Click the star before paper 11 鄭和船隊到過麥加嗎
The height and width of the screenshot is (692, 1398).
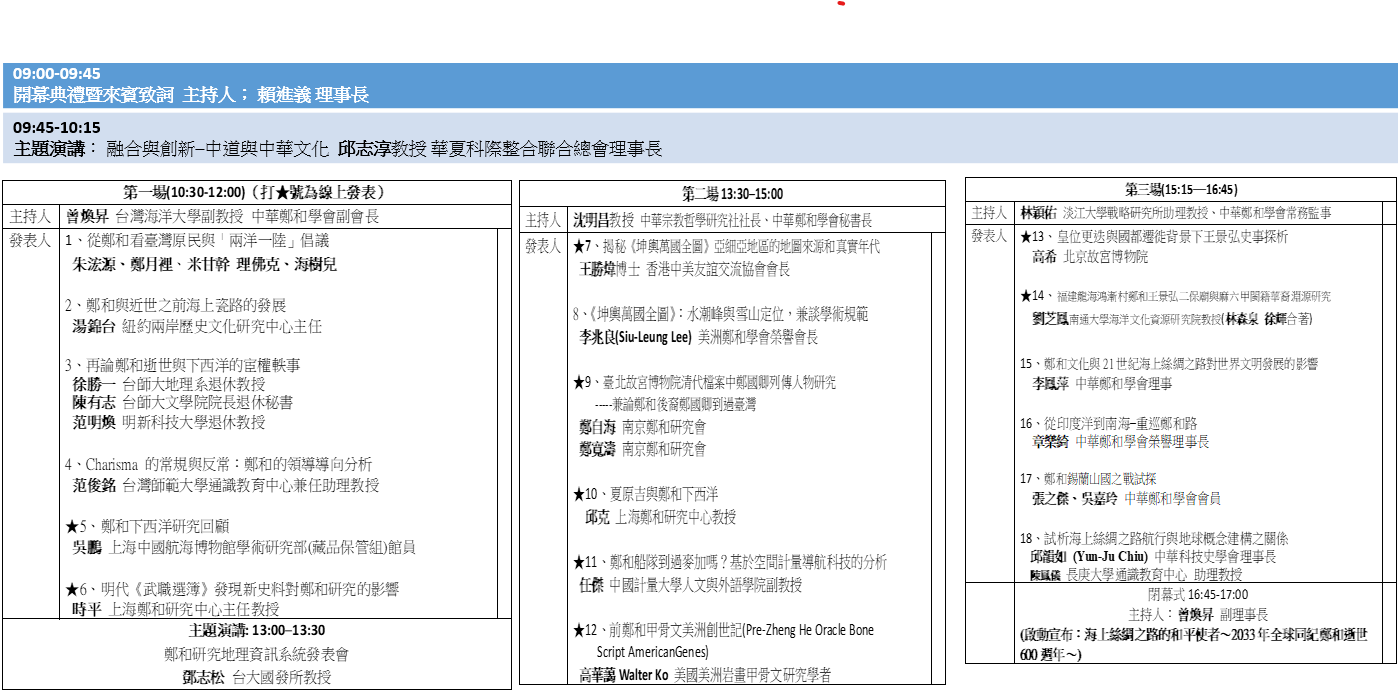click(x=579, y=562)
